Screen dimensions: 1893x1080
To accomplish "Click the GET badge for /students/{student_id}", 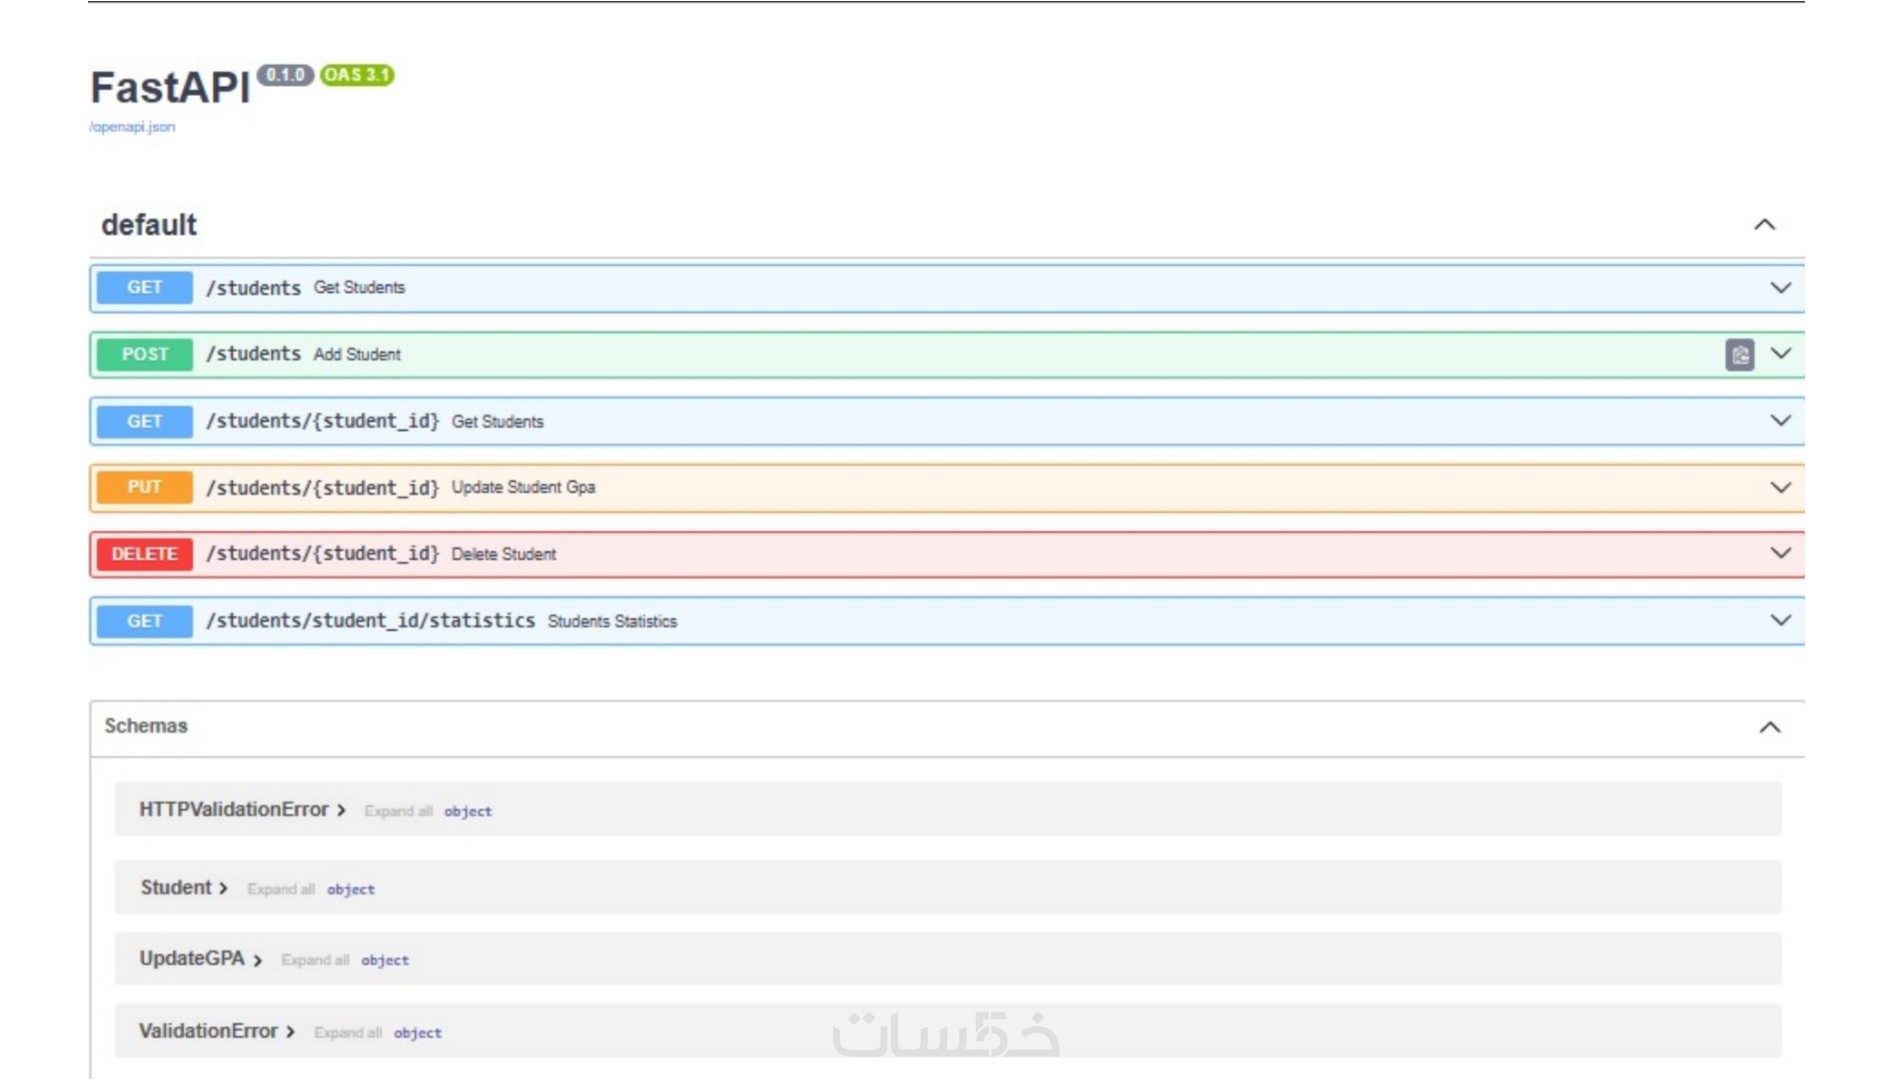I will click(145, 421).
